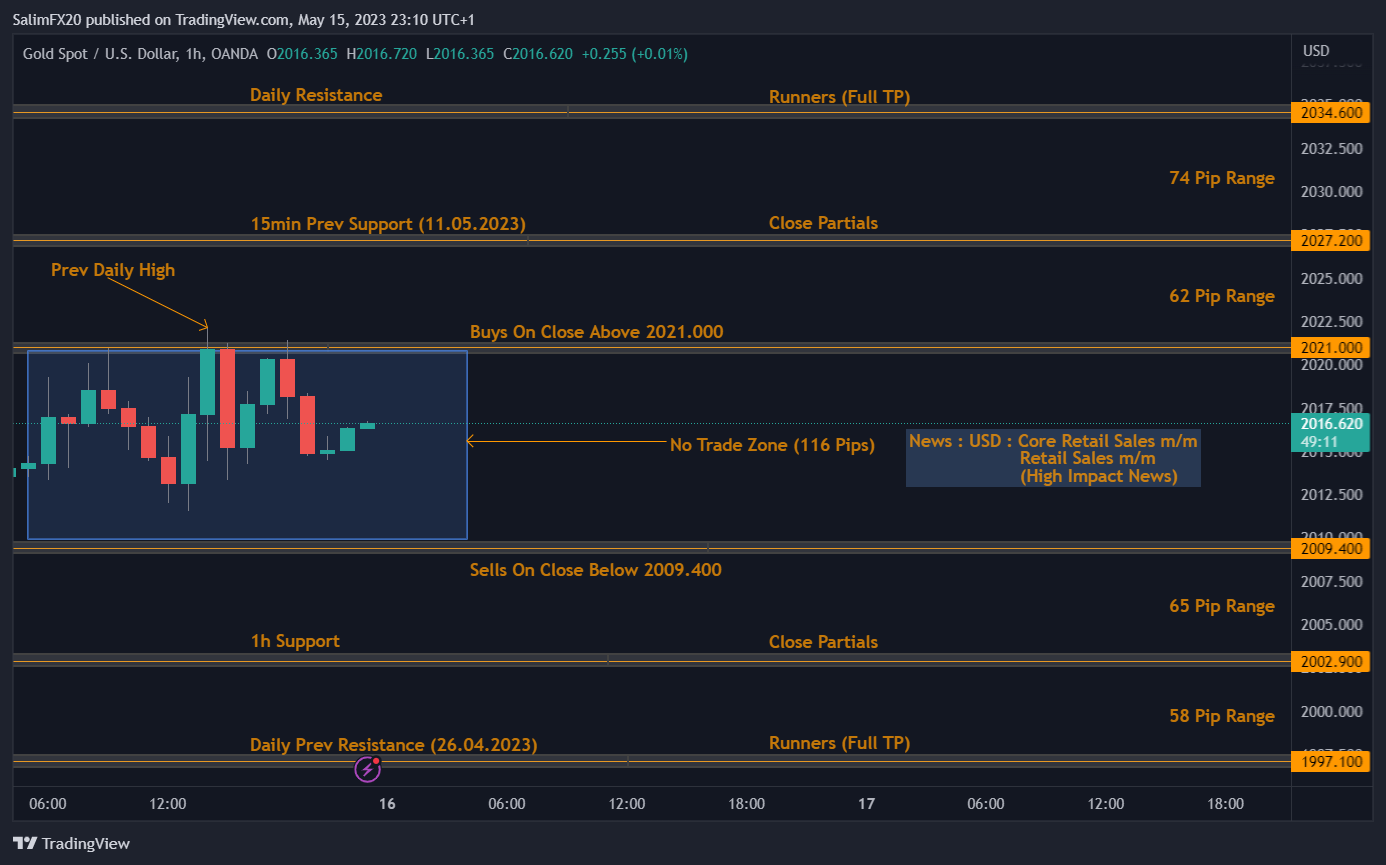The height and width of the screenshot is (865, 1386).
Task: Select the Sells On Close Below 2009.400 text
Action: [x=596, y=569]
